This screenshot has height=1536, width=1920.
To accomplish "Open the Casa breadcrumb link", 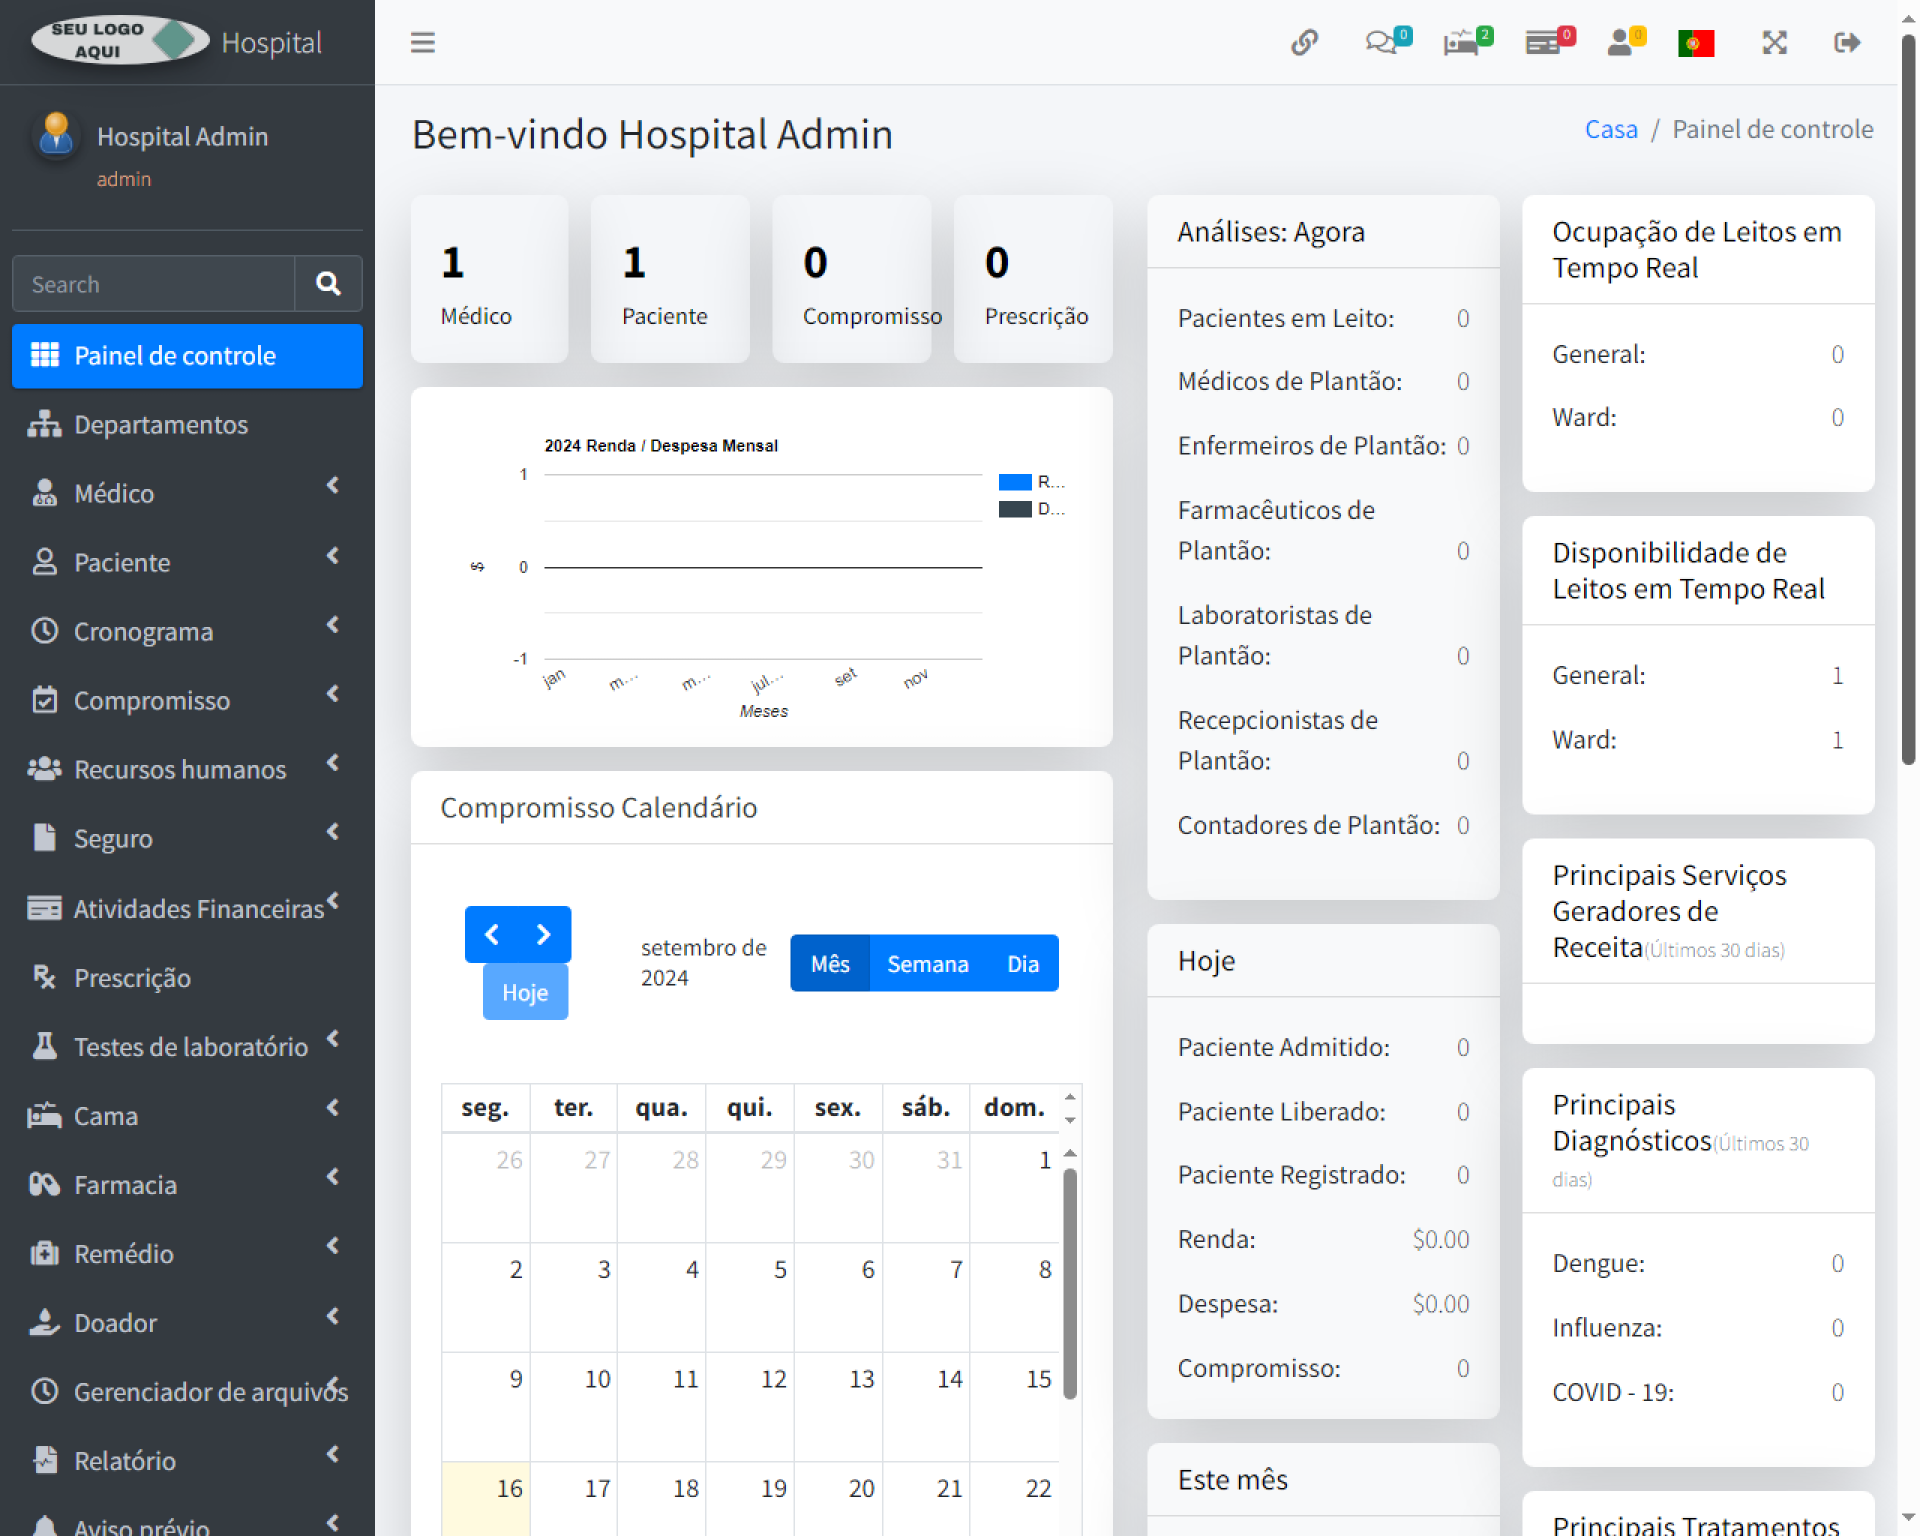I will pos(1611,129).
